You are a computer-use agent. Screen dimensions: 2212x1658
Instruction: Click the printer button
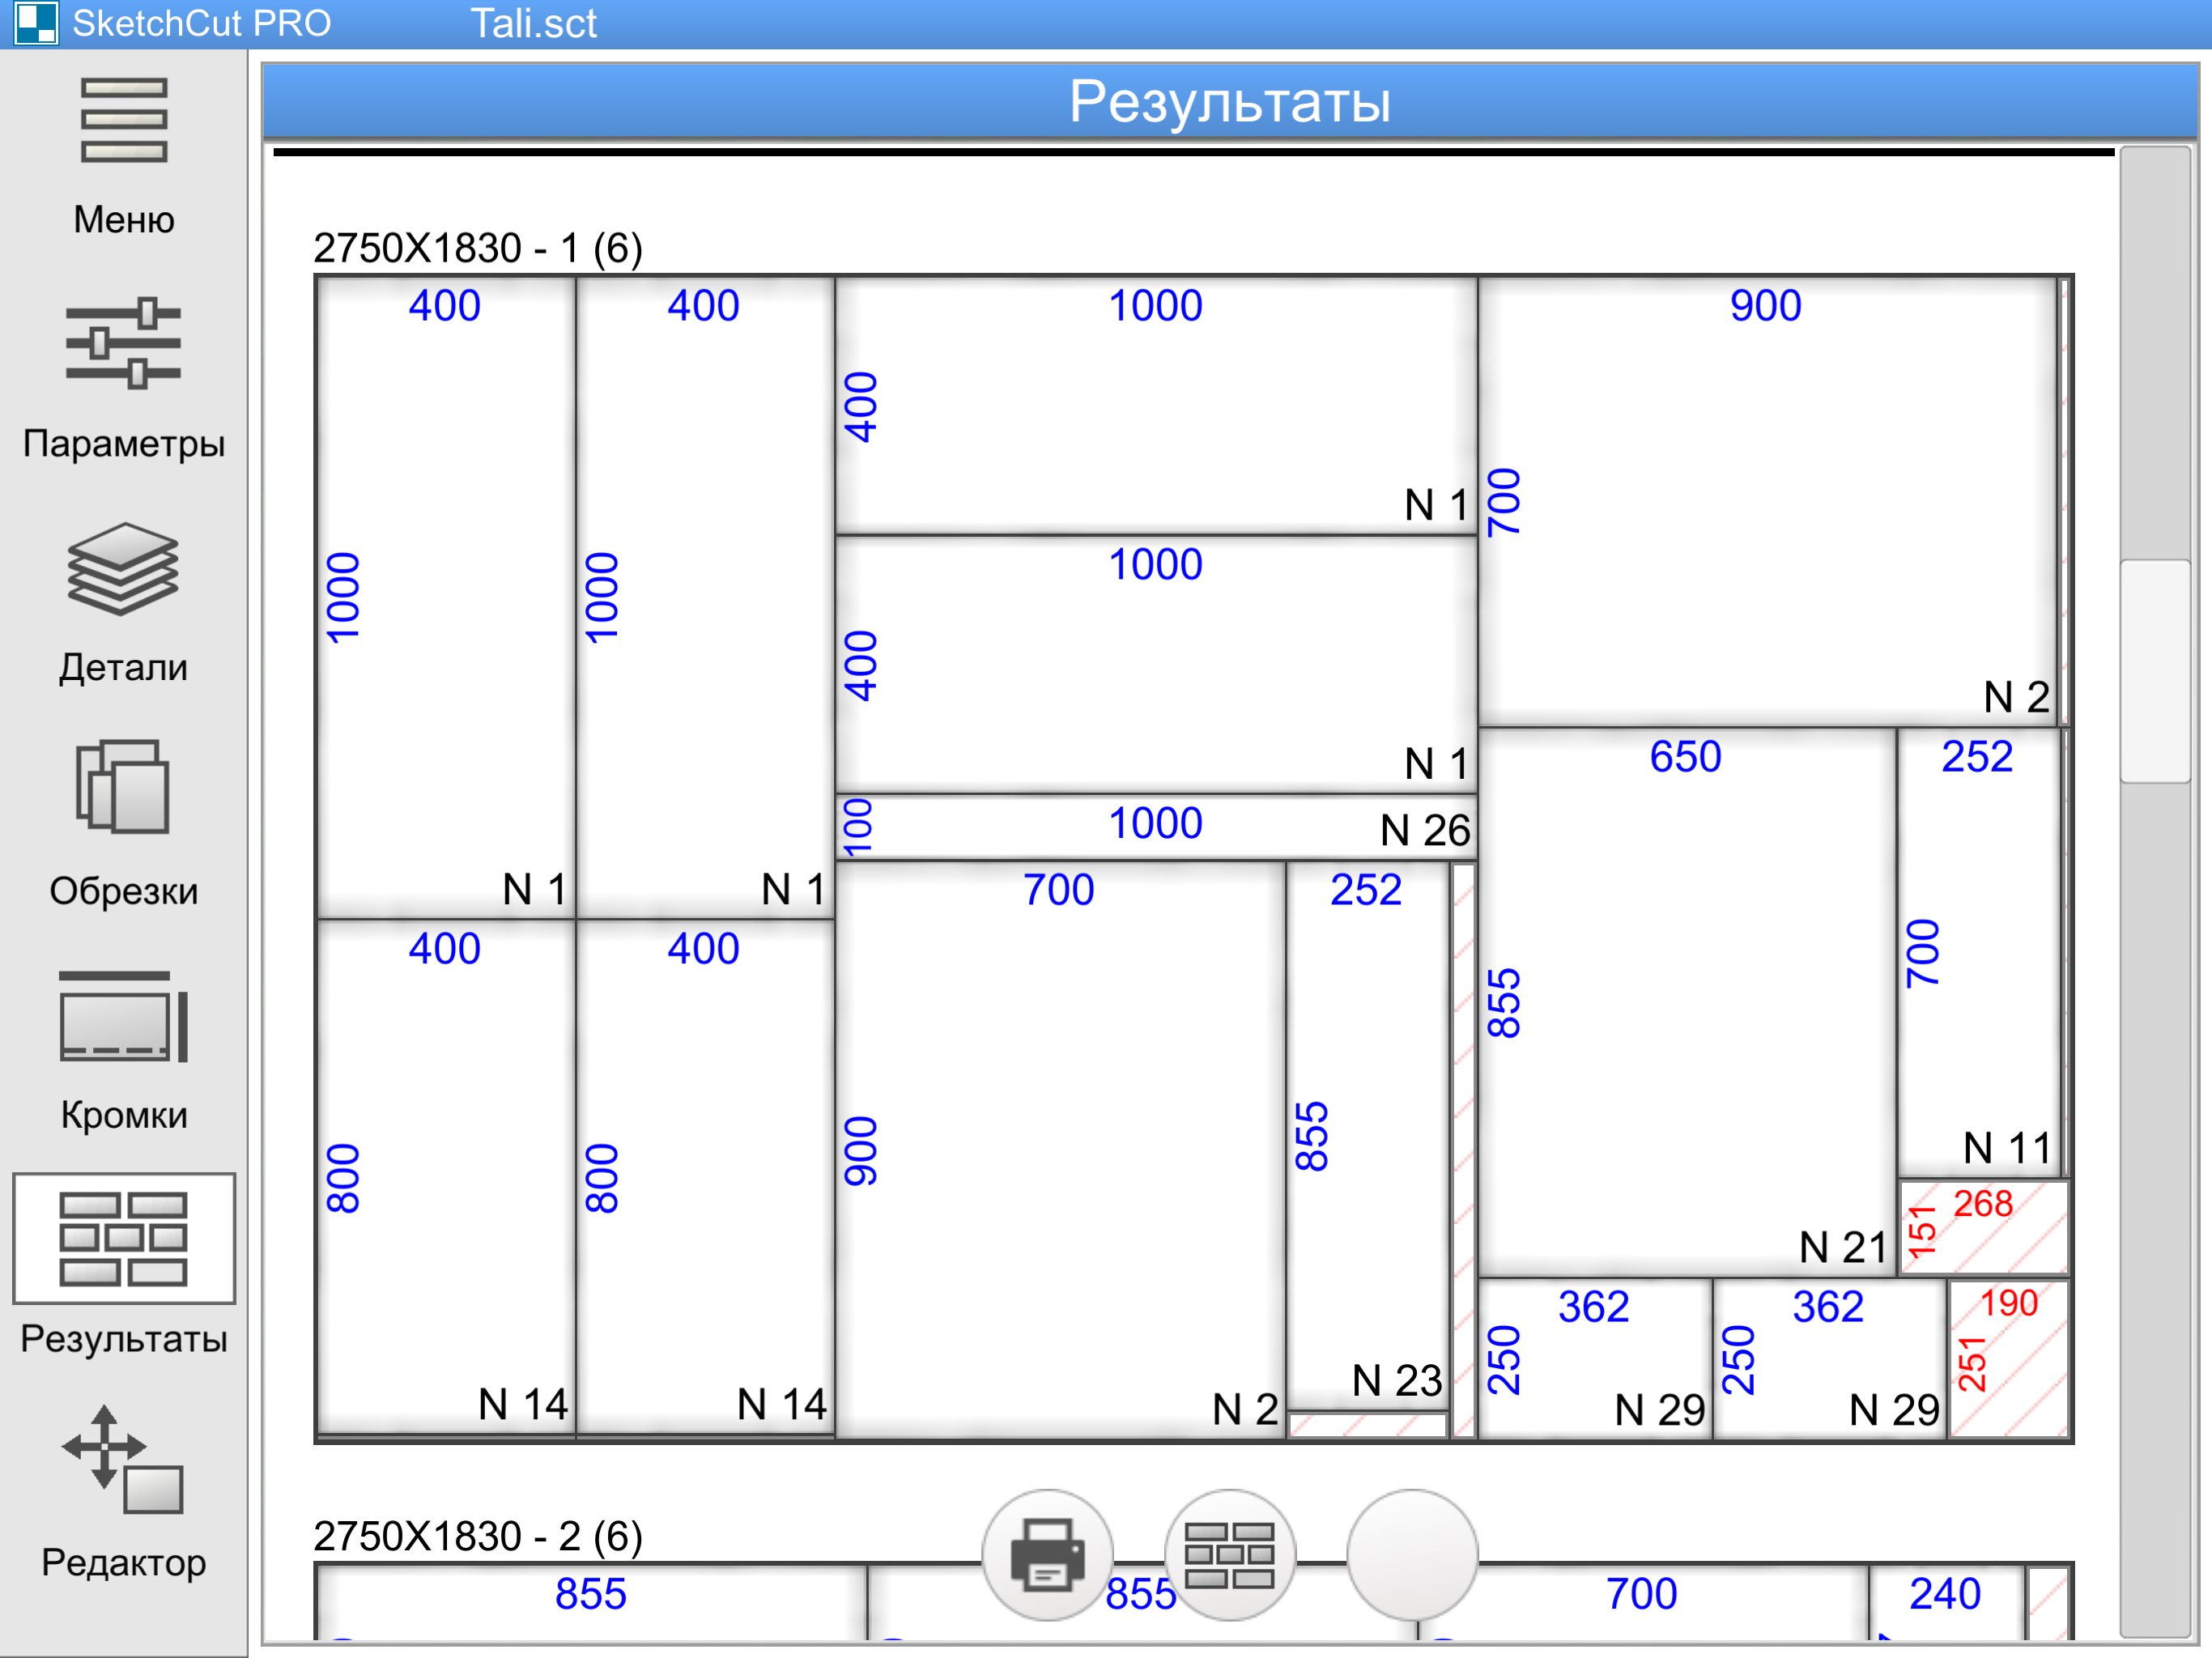[x=1047, y=1555]
